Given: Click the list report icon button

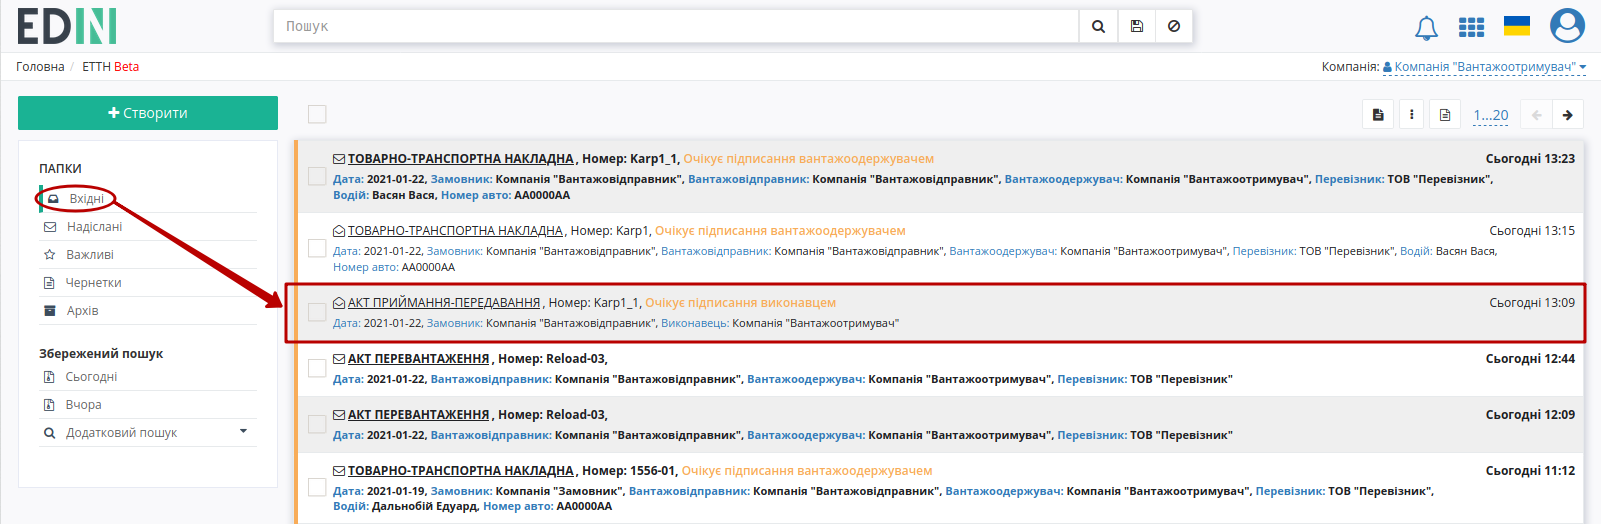Looking at the screenshot, I should click(1445, 115).
